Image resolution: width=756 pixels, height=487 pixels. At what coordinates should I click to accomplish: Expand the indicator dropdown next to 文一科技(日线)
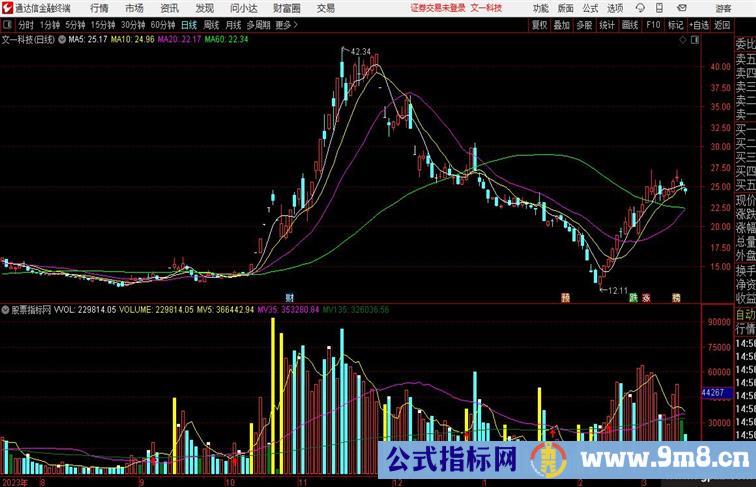click(x=62, y=40)
